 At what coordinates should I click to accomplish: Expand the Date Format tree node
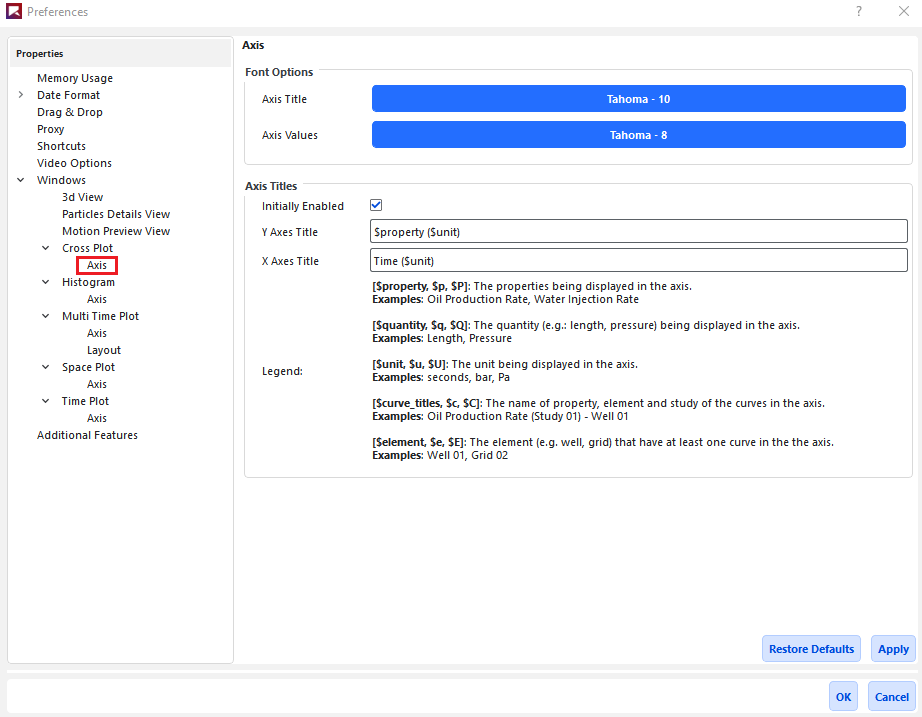pyautogui.click(x=21, y=95)
